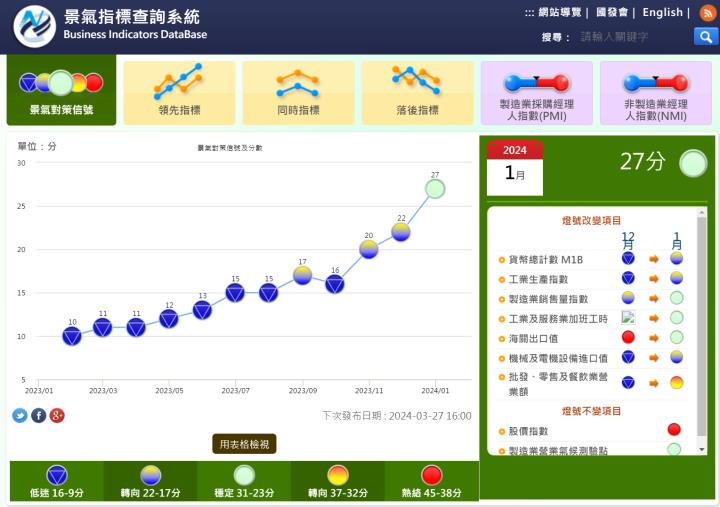Select the 股價指數 item
The height and width of the screenshot is (507, 720).
click(529, 431)
